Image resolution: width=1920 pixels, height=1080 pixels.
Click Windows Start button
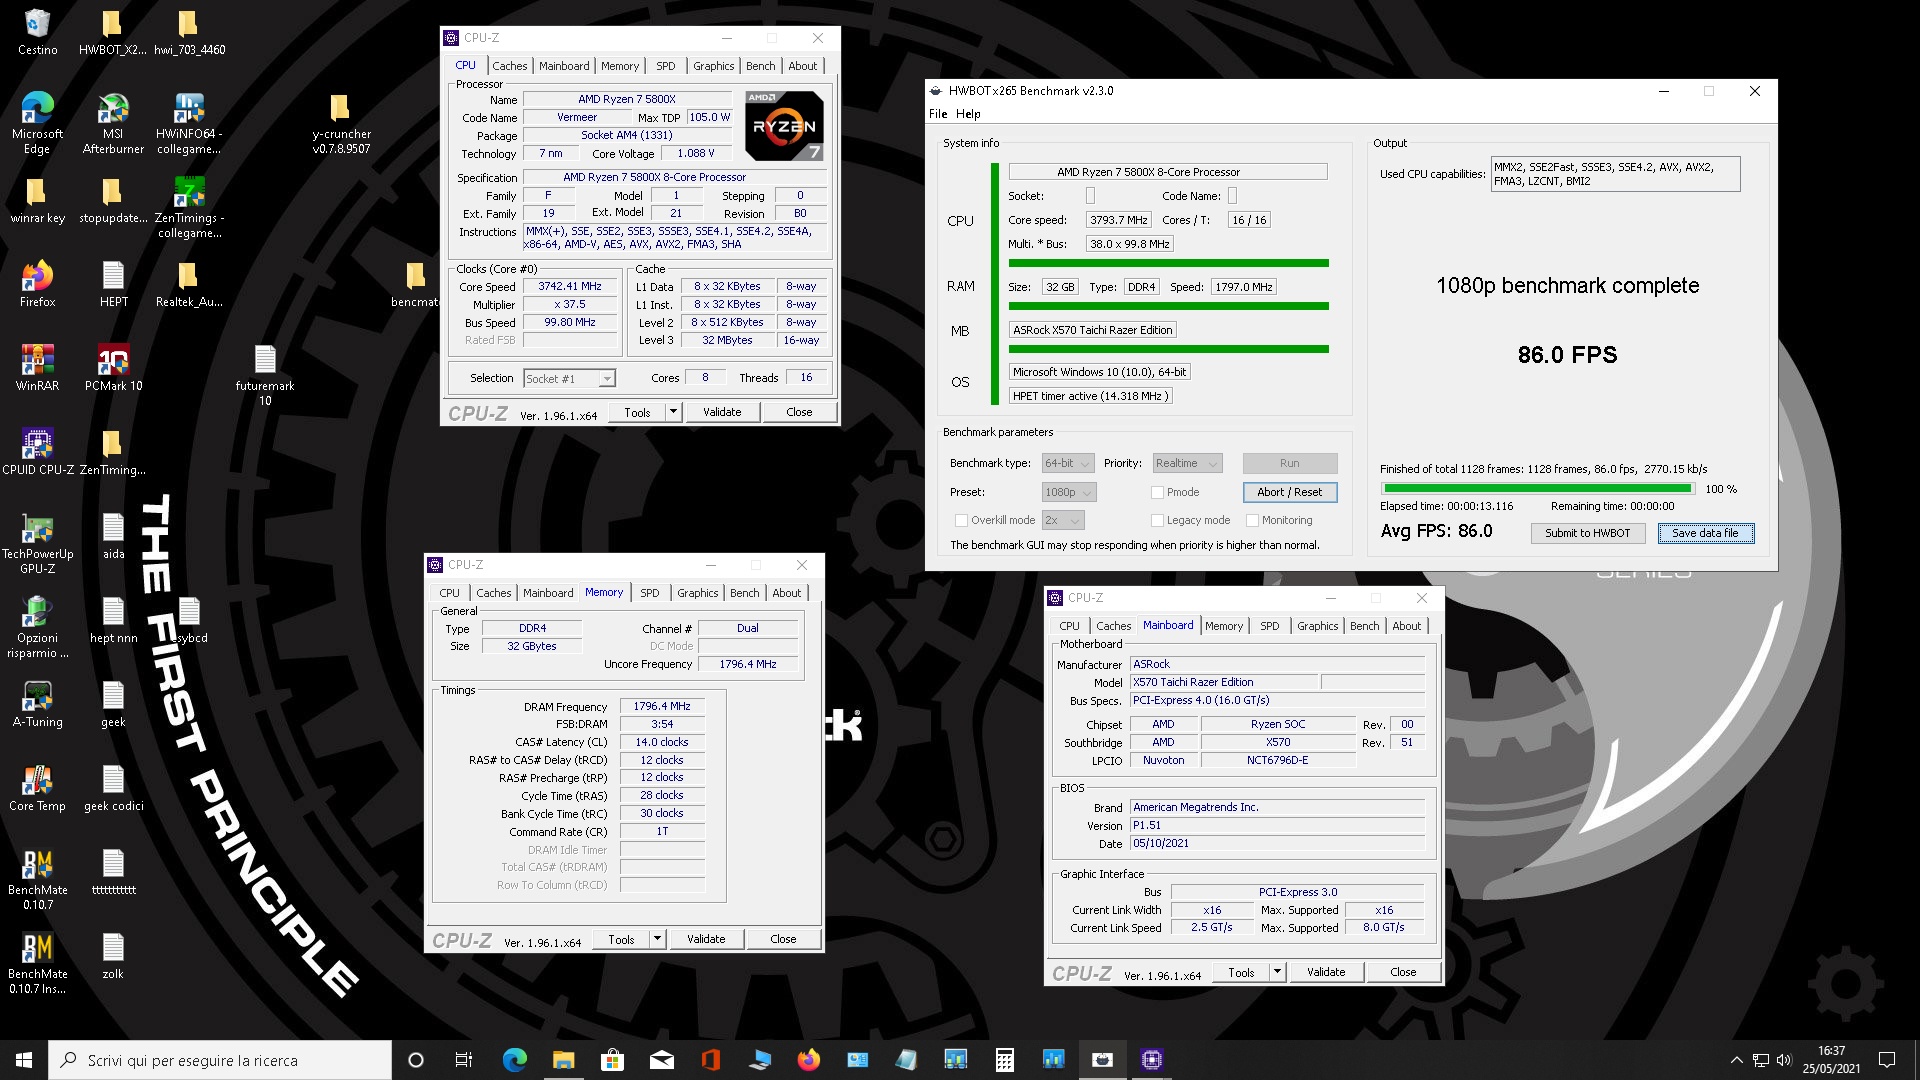tap(24, 1060)
